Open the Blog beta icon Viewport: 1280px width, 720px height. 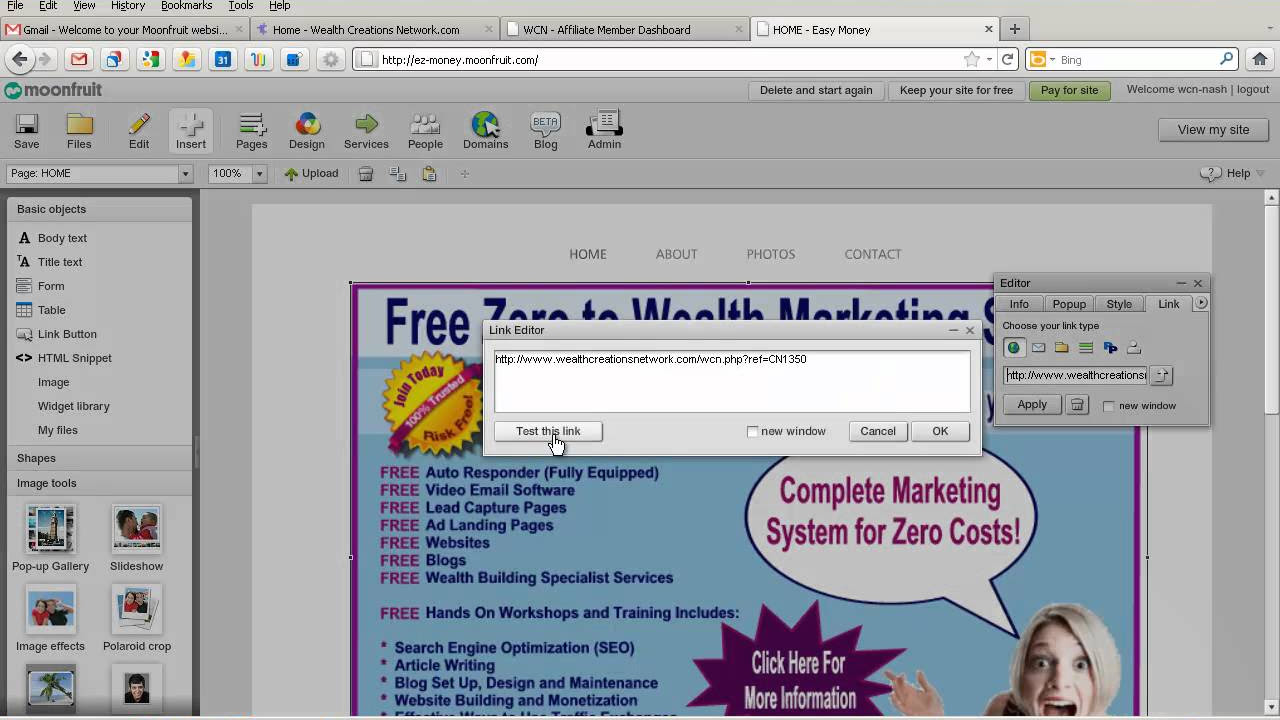545,131
